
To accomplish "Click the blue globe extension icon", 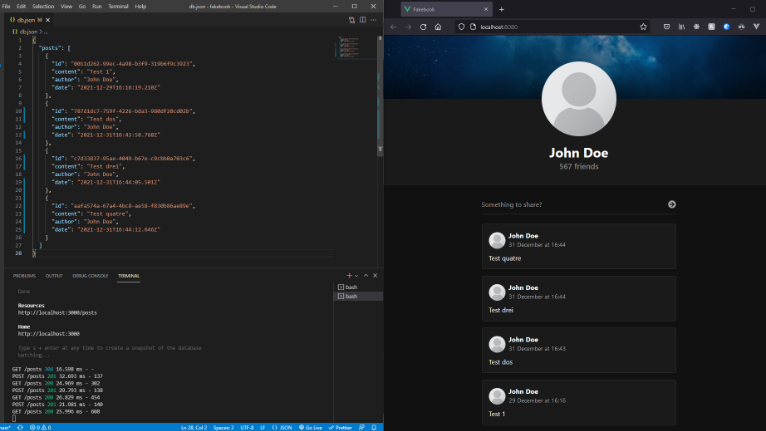I will click(726, 27).
